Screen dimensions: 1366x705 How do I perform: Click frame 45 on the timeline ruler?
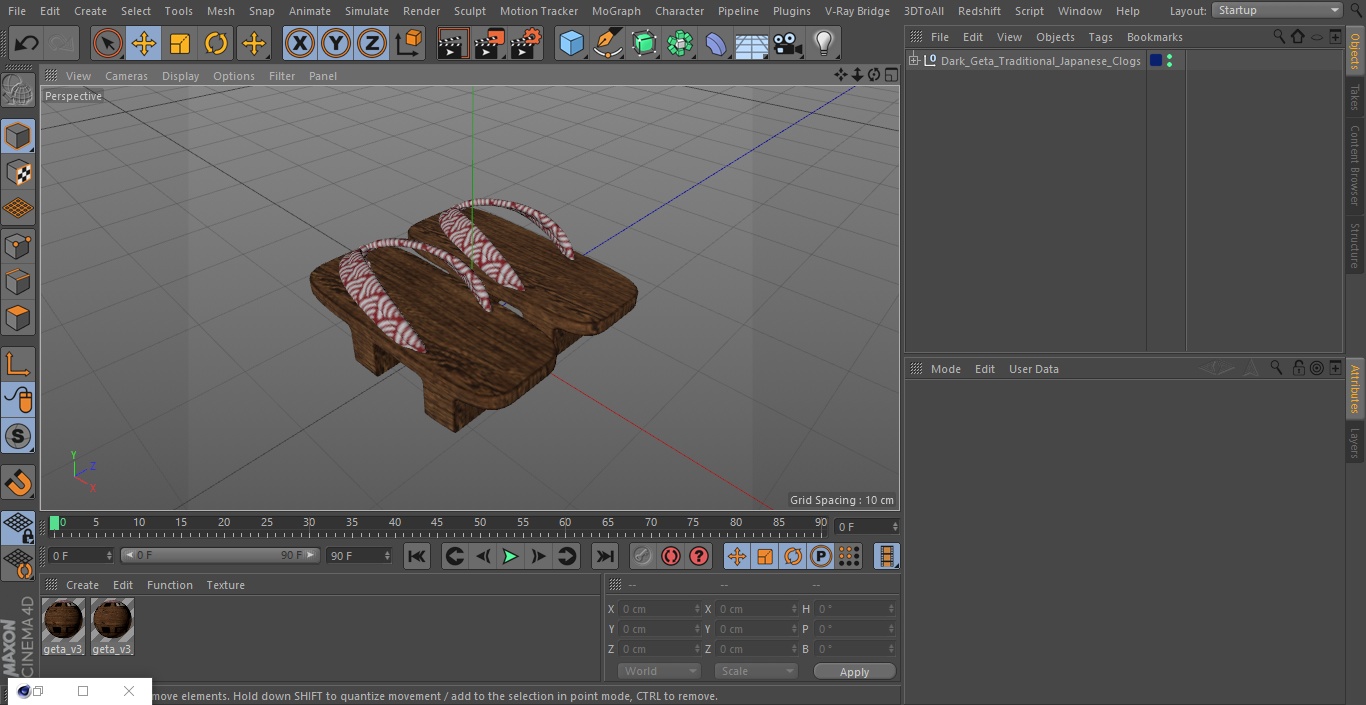437,523
